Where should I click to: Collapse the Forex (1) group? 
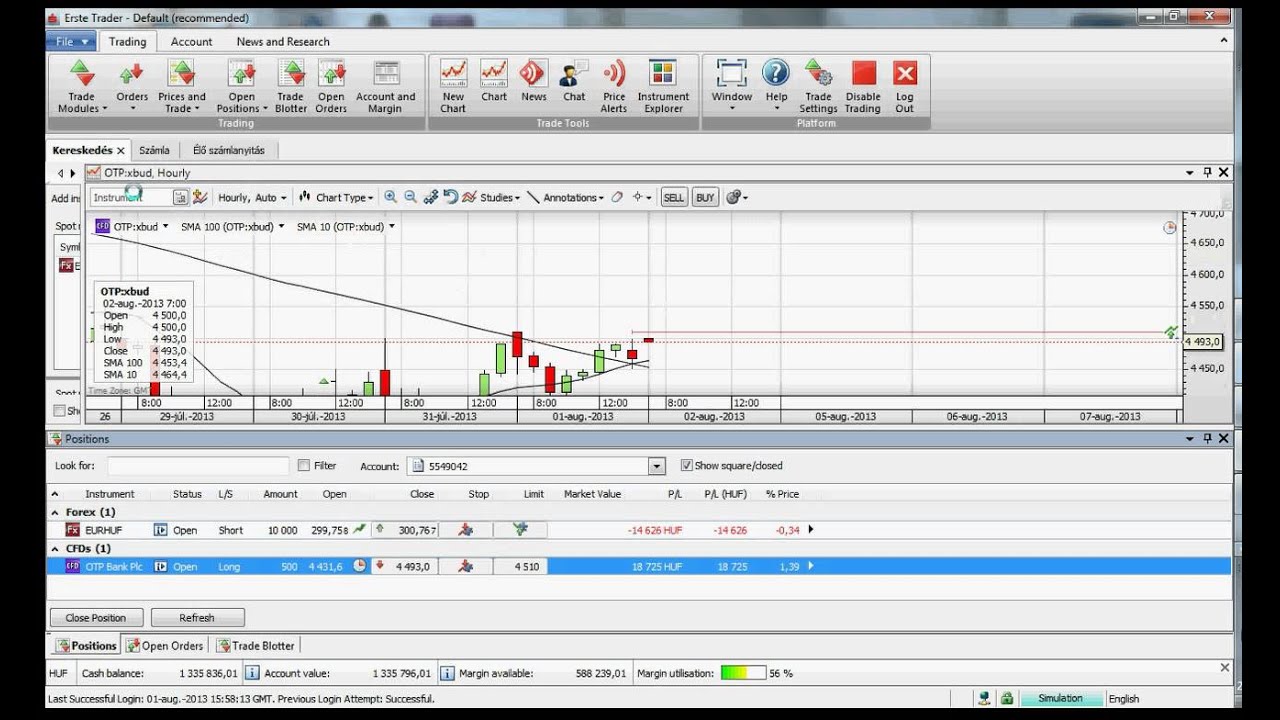tap(55, 512)
